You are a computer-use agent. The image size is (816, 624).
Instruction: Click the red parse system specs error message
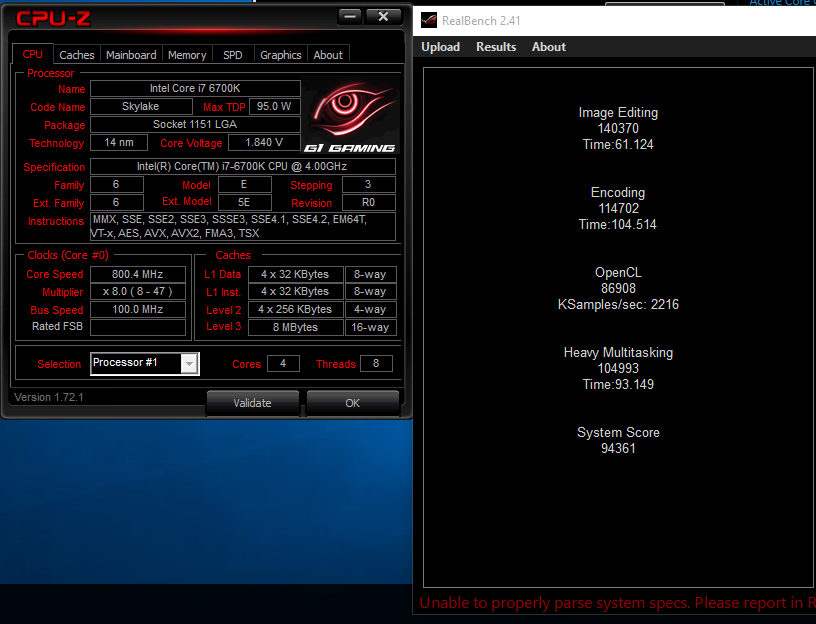[617, 603]
